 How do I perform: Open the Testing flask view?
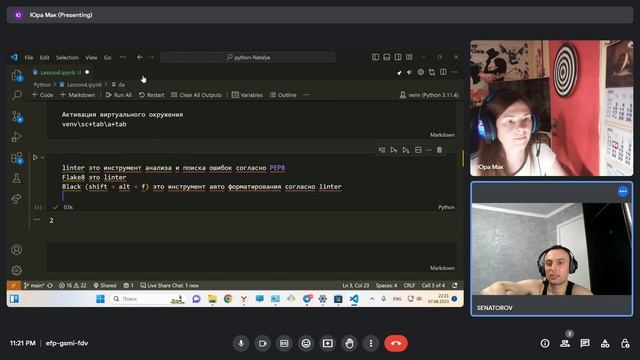pos(16,178)
